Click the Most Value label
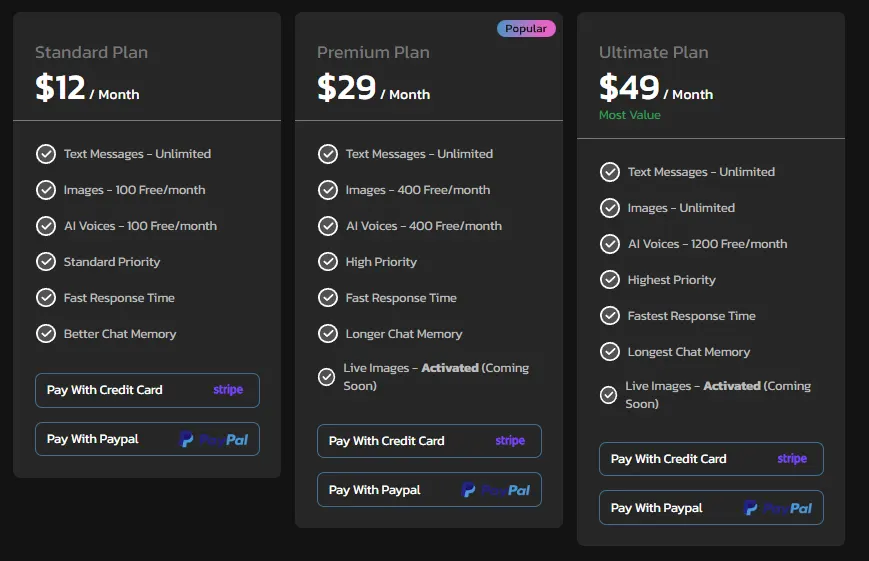The height and width of the screenshot is (561, 869). [630, 115]
